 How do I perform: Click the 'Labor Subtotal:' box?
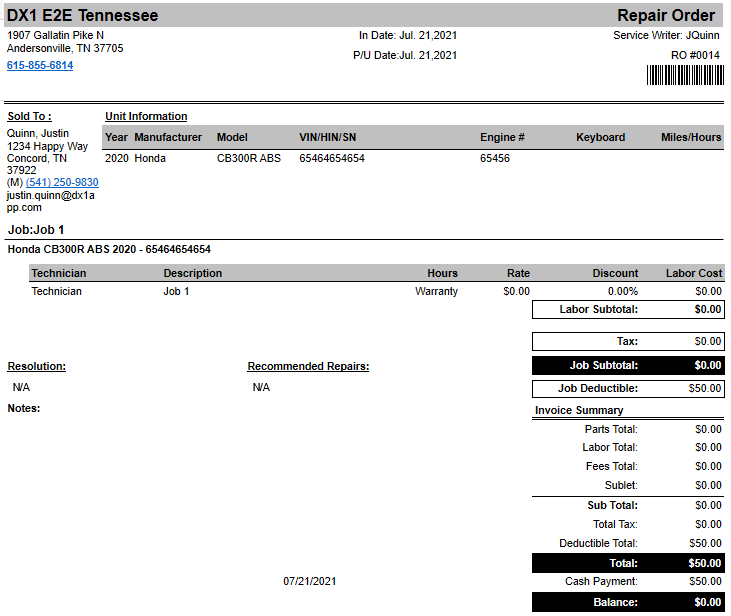pyautogui.click(x=628, y=310)
